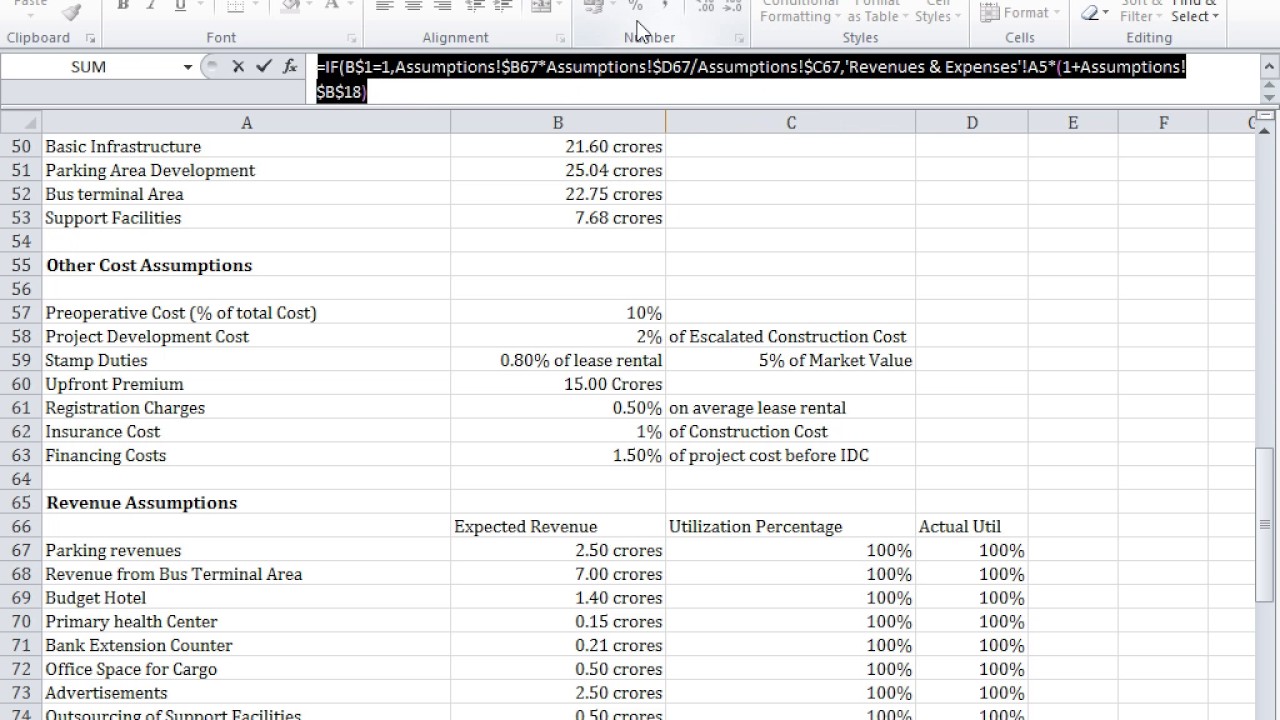Increase decimal places
1280x720 pixels.
click(706, 6)
